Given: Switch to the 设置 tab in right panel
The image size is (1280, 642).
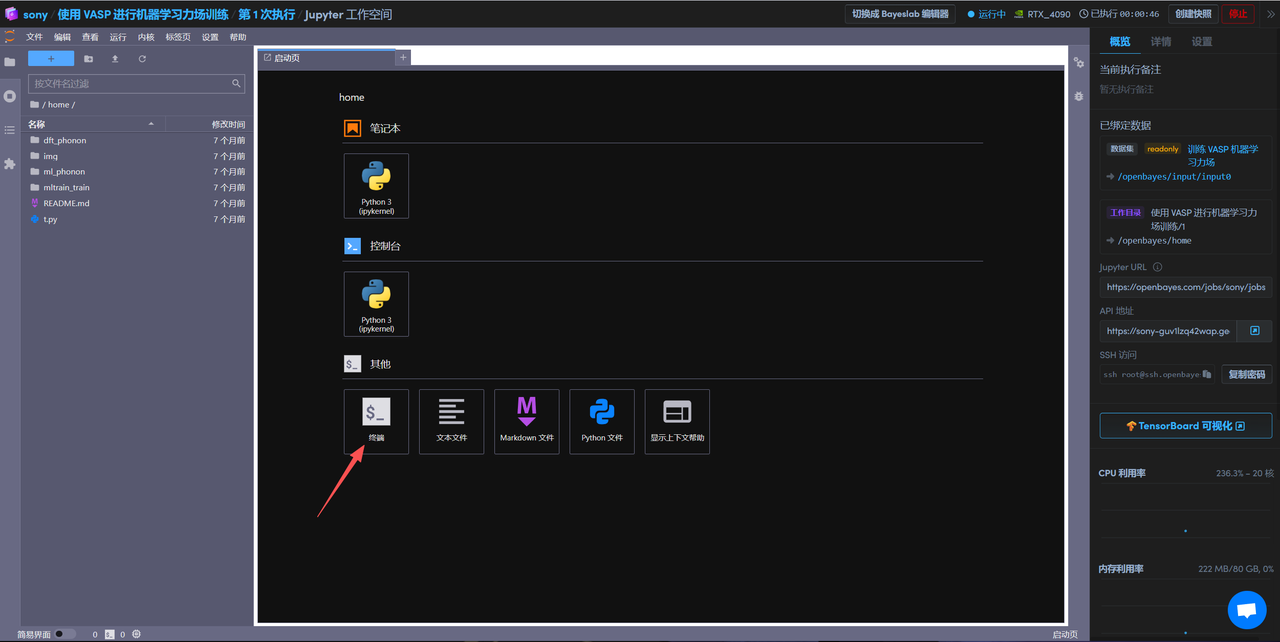Looking at the screenshot, I should click(1202, 42).
